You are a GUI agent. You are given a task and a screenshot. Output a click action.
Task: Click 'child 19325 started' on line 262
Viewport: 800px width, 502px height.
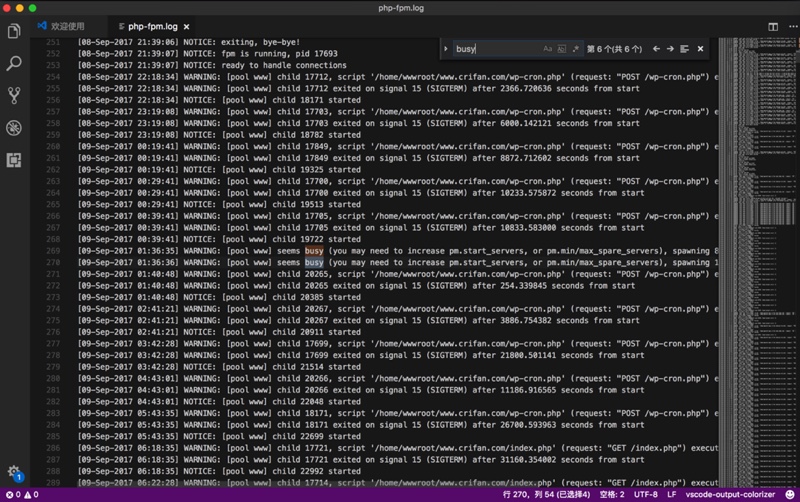tap(316, 169)
